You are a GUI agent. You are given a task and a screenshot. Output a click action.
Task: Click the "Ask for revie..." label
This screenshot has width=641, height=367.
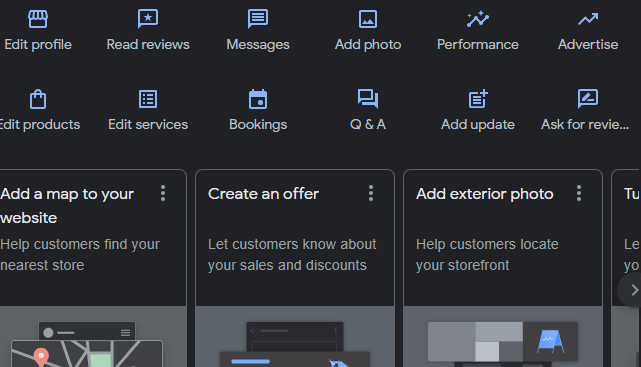(x=585, y=125)
